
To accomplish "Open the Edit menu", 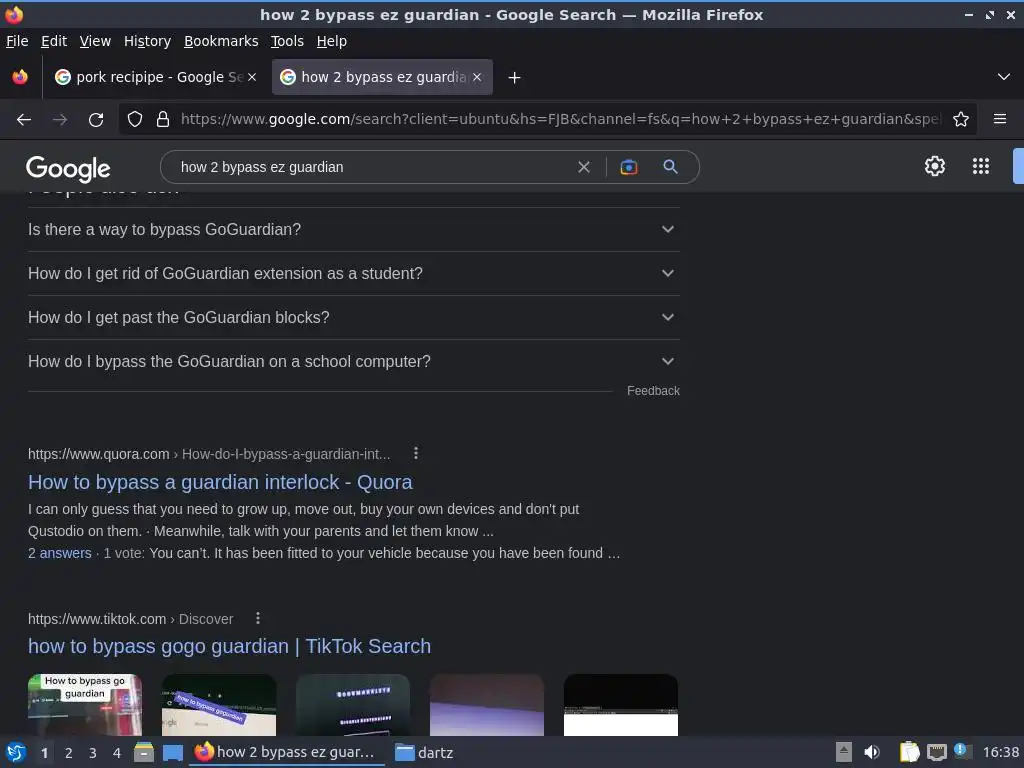I will click(x=54, y=41).
